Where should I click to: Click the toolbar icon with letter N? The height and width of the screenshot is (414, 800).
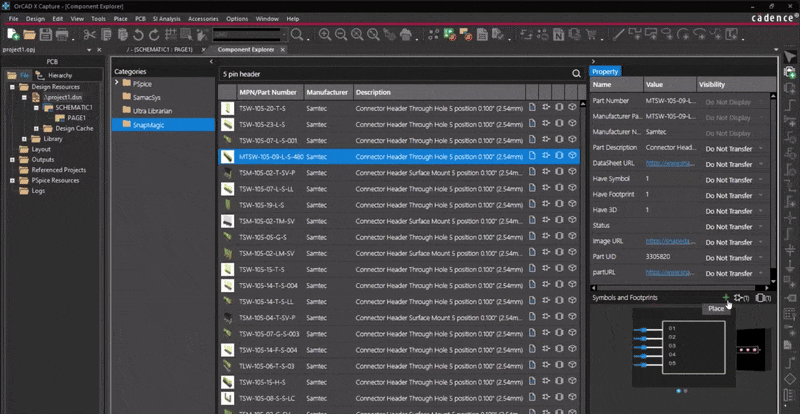pos(559,35)
